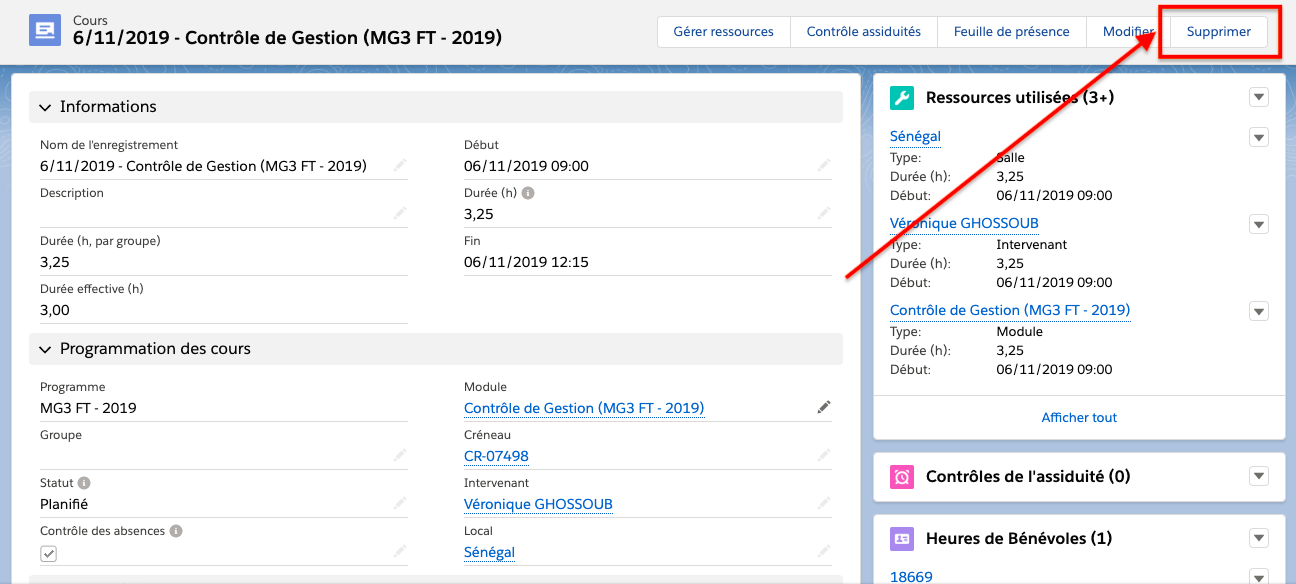Image resolution: width=1296 pixels, height=584 pixels.
Task: Open dropdown menu for Ressources utilisées panel
Action: point(1259,97)
